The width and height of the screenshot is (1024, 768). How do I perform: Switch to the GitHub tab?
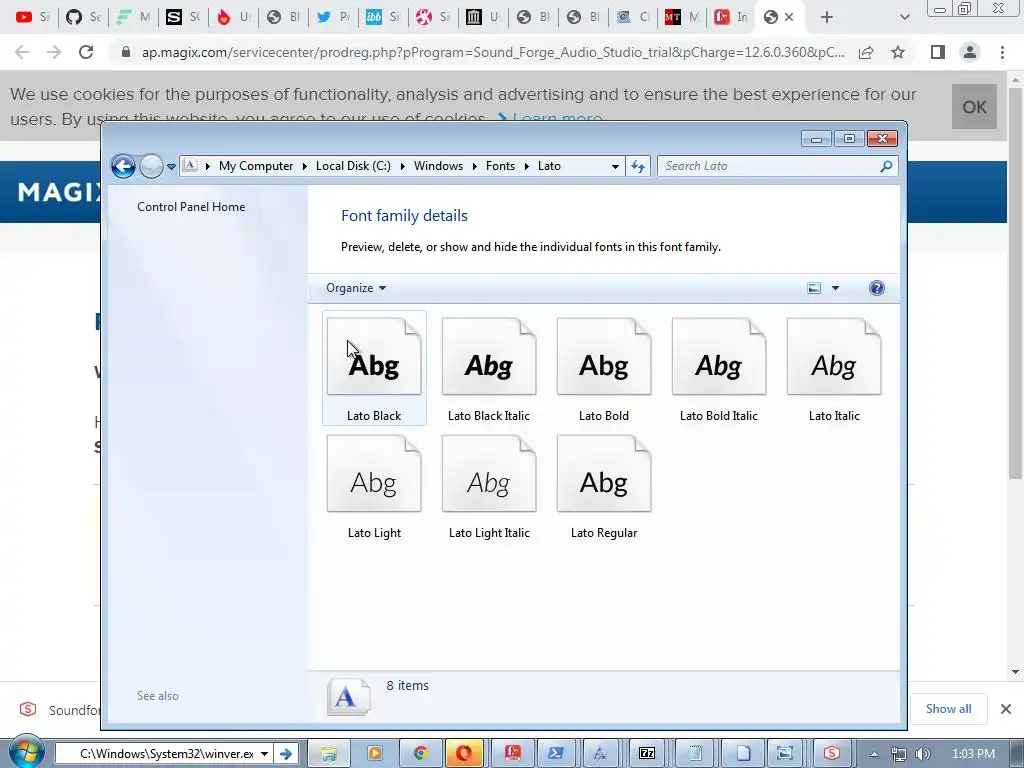pyautogui.click(x=83, y=17)
